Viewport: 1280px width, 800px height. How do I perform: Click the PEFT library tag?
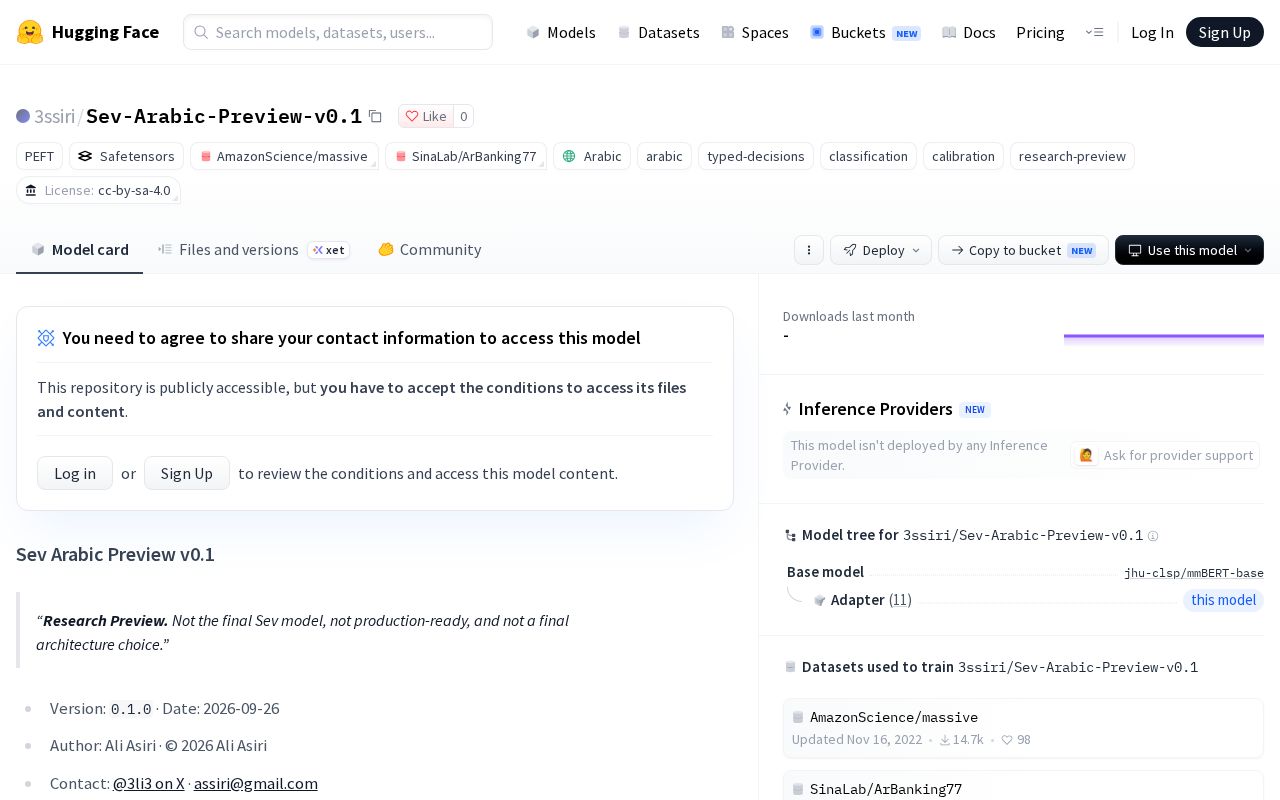(x=40, y=156)
